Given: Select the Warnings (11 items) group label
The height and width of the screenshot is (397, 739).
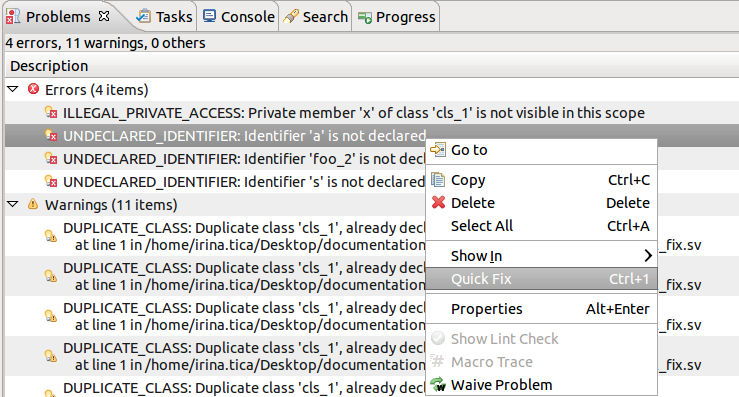Looking at the screenshot, I should click(x=111, y=205).
